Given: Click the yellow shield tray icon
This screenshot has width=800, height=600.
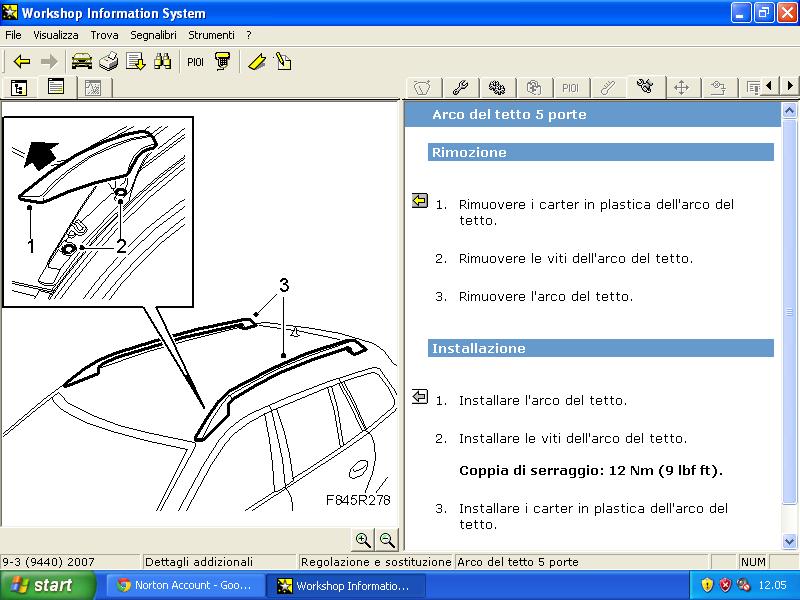Looking at the screenshot, I should (x=707, y=585).
